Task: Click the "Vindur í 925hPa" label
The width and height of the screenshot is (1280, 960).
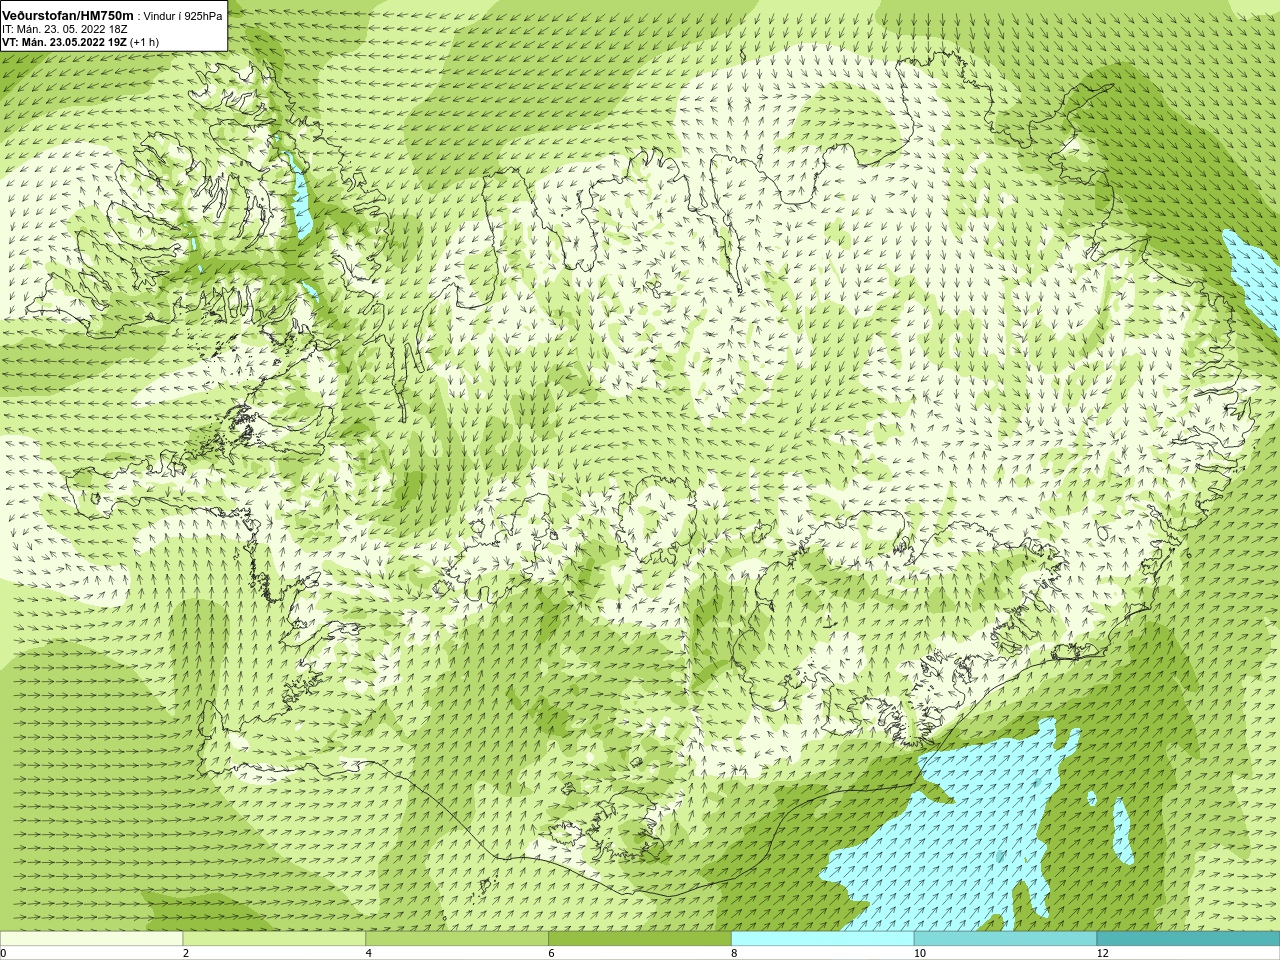Action: [183, 16]
